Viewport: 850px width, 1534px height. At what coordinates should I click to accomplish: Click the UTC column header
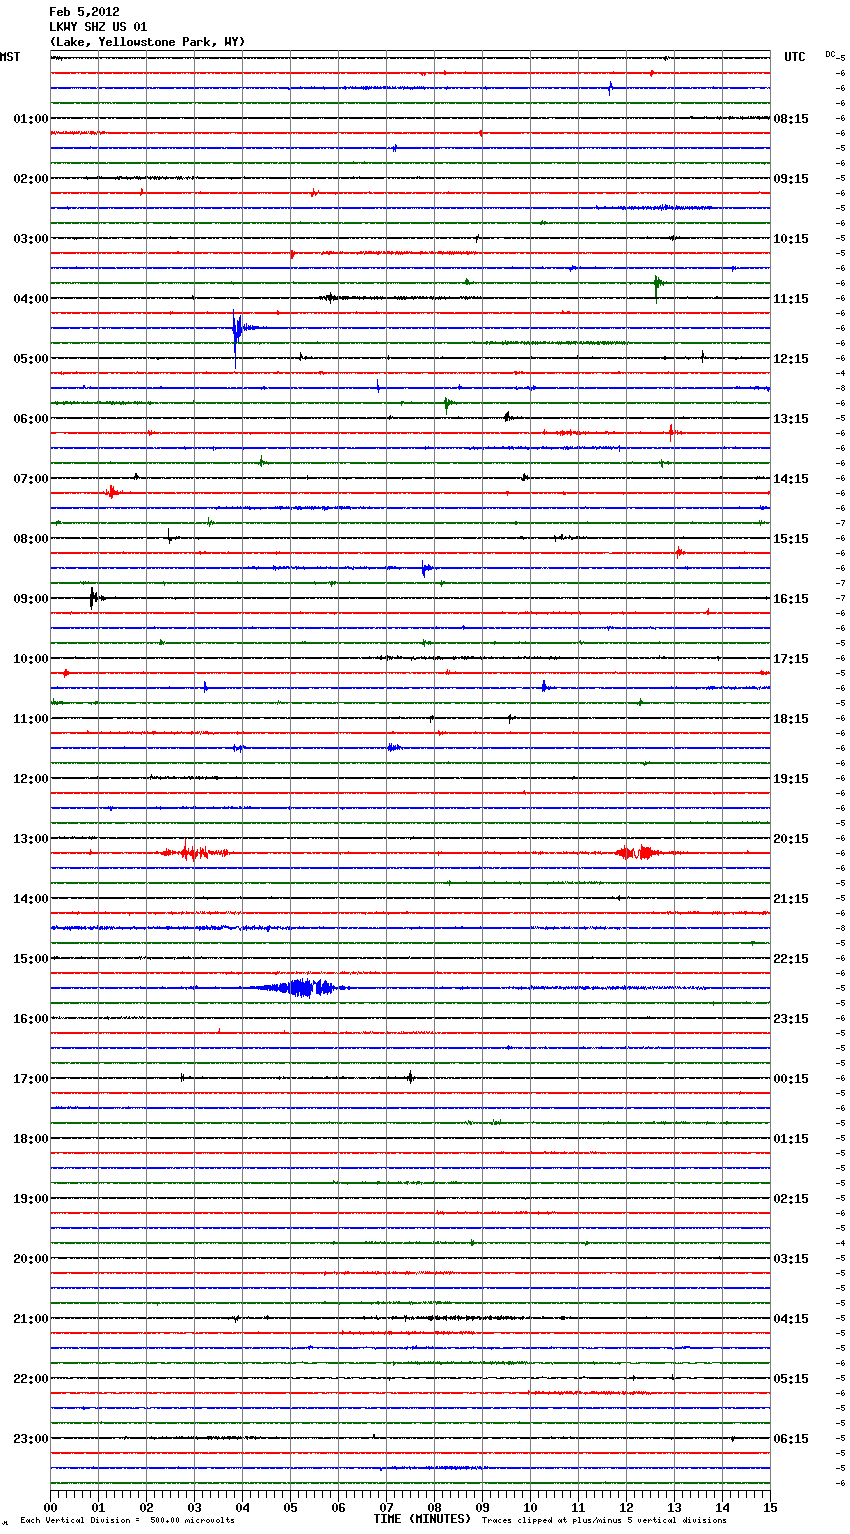coord(795,57)
